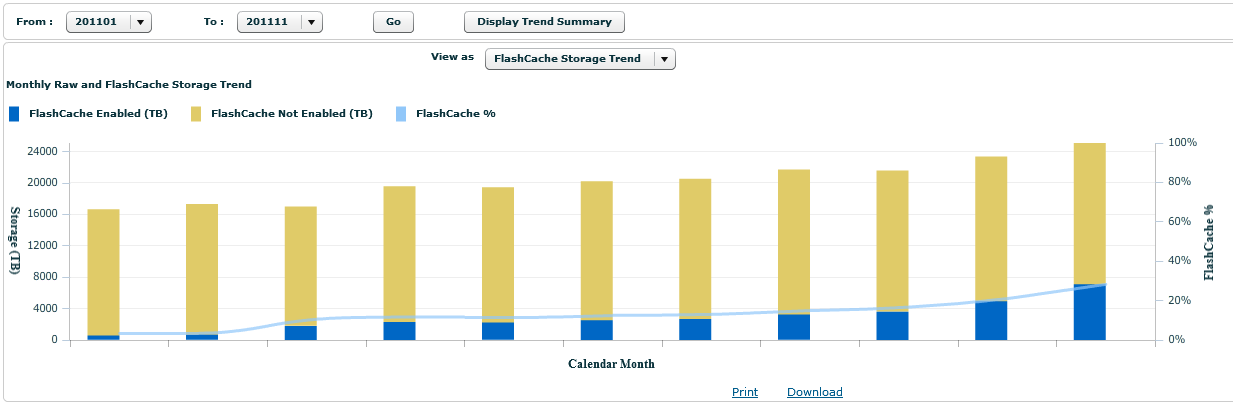The image size is (1233, 411).
Task: Toggle FlashCache % legend label
Action: 455,114
